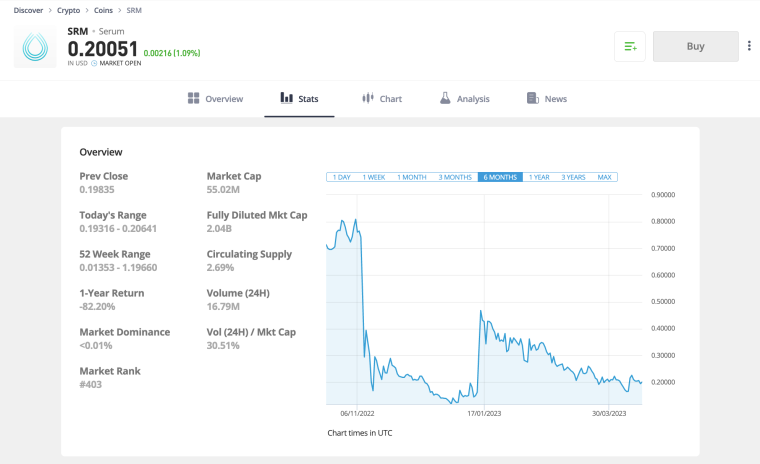This screenshot has width=760, height=464.
Task: Click the Analysis flask icon
Action: pos(445,98)
